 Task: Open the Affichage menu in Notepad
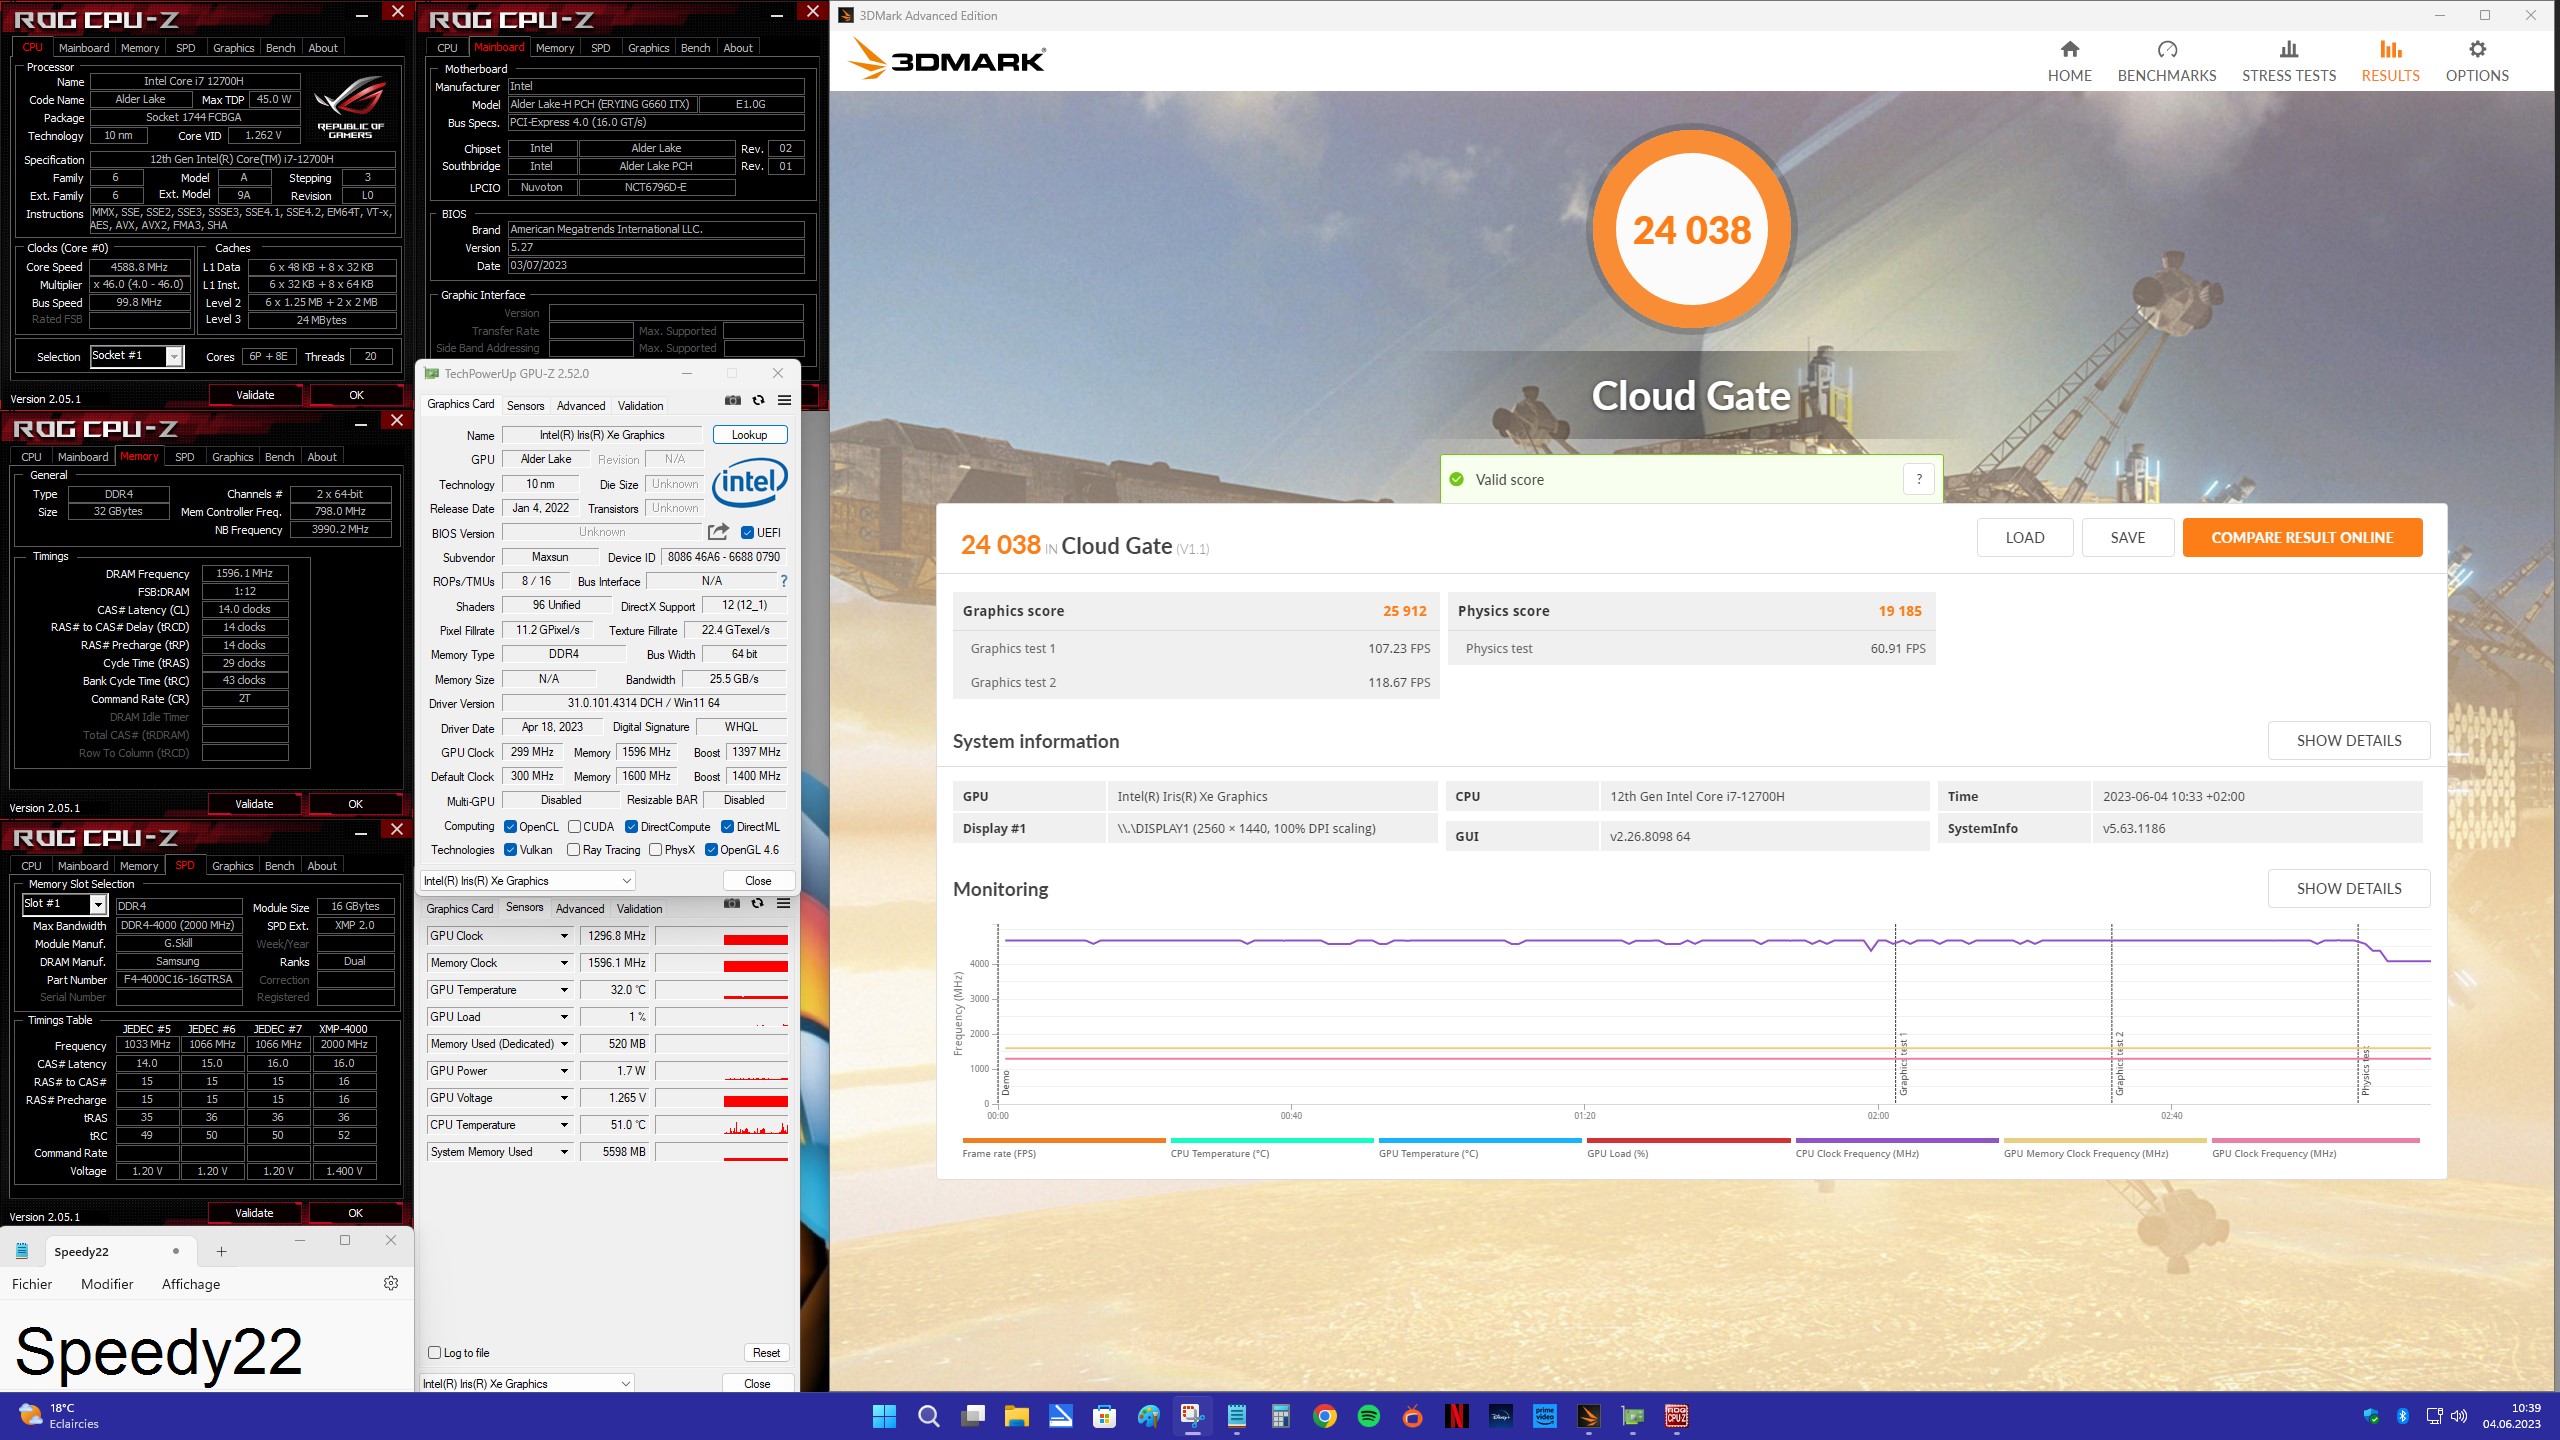click(x=191, y=1284)
